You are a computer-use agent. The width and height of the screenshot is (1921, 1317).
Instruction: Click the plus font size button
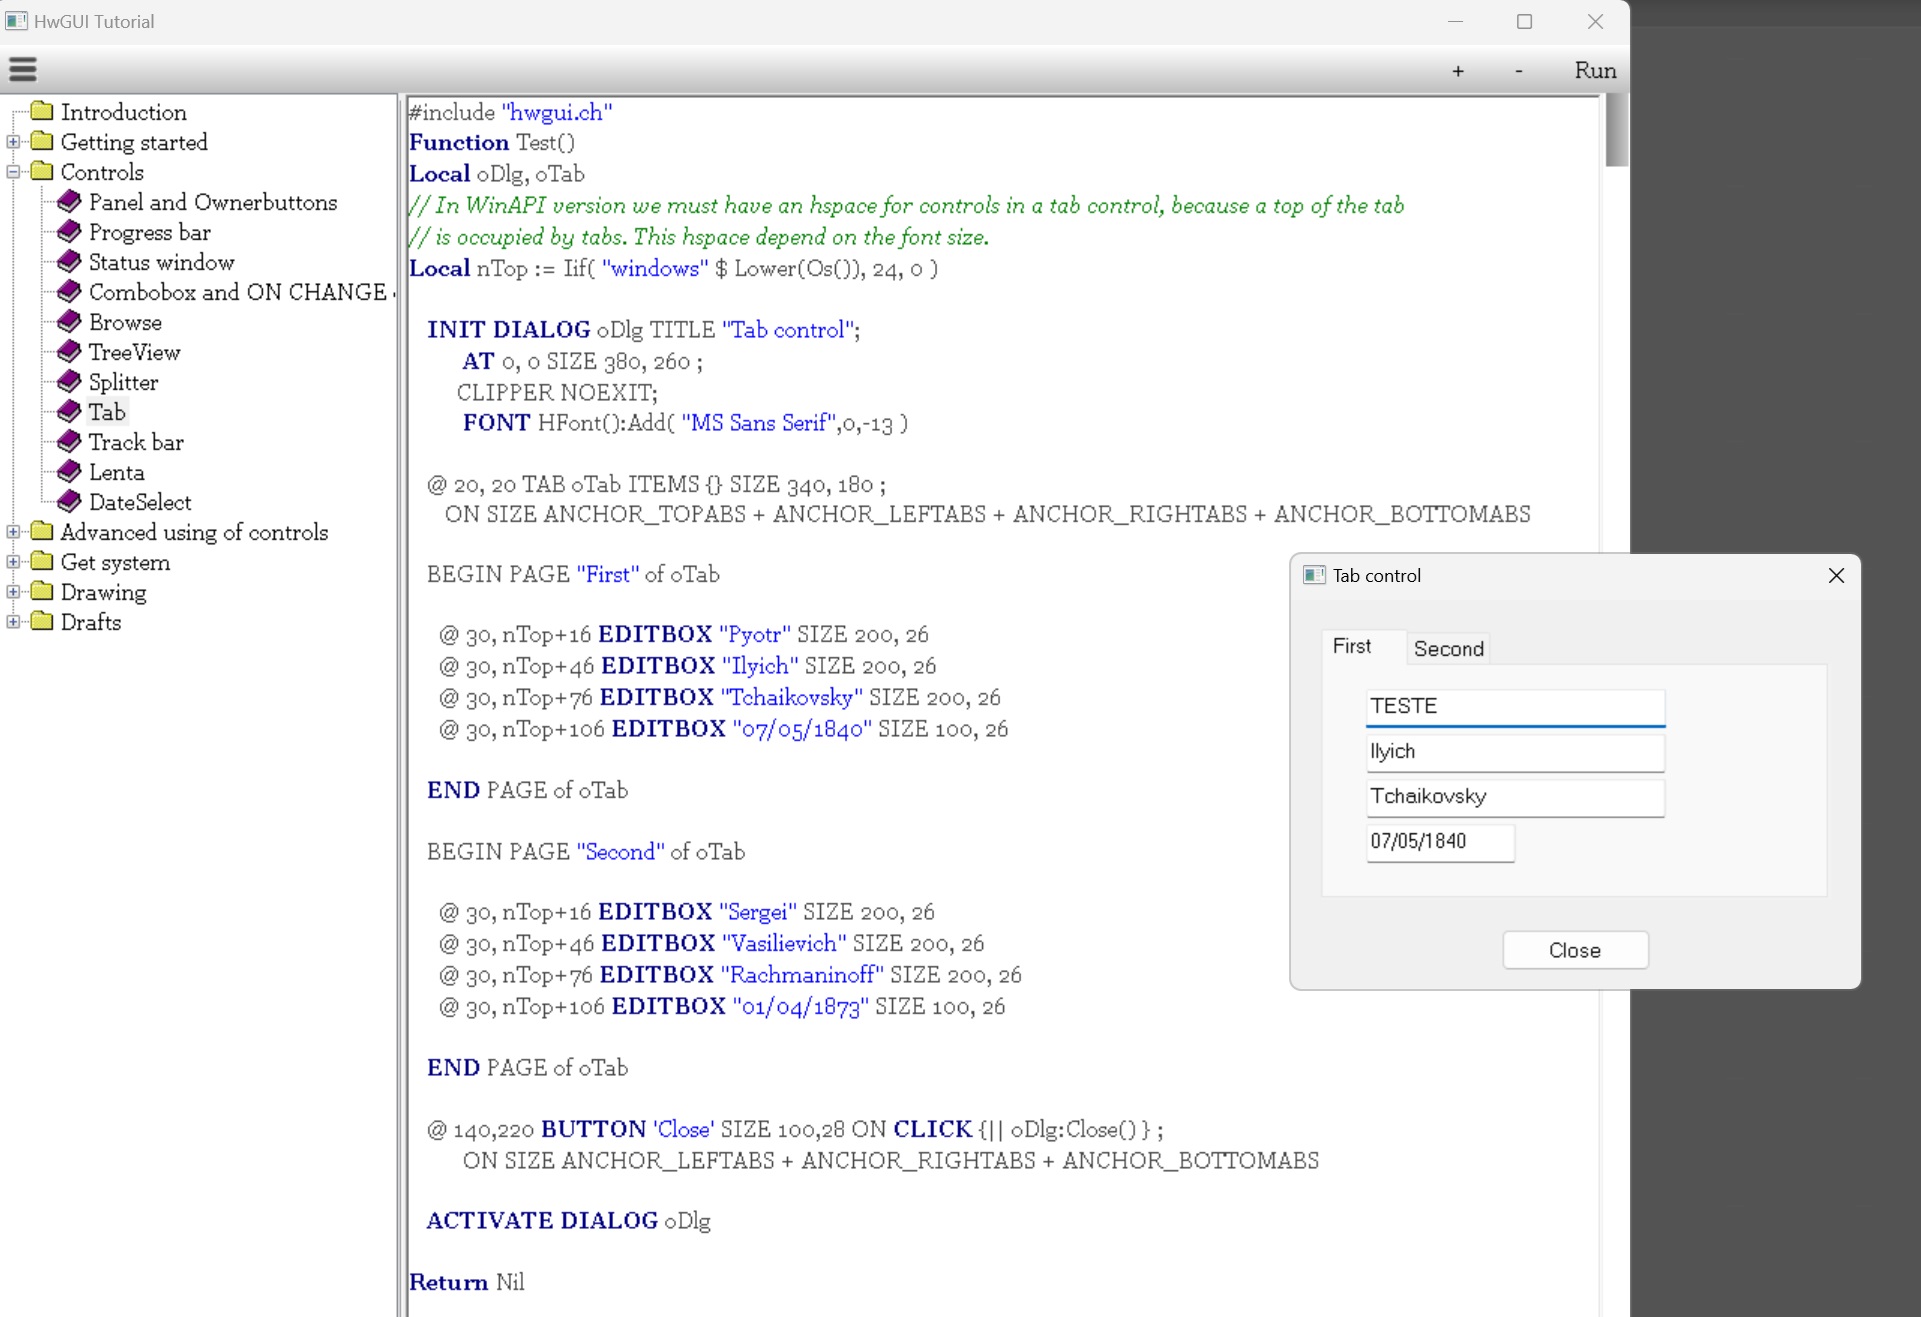click(1458, 70)
